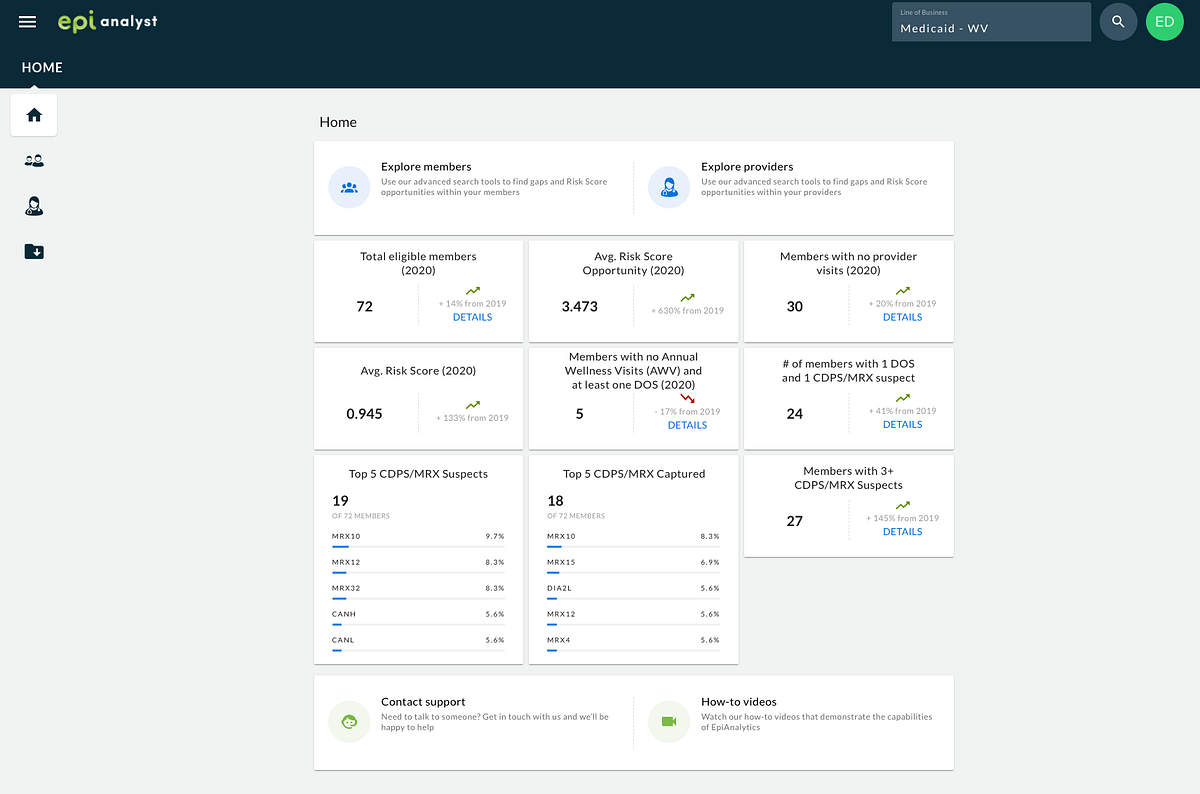This screenshot has height=794, width=1200.
Task: Click the Contact support headset icon
Action: pos(349,722)
